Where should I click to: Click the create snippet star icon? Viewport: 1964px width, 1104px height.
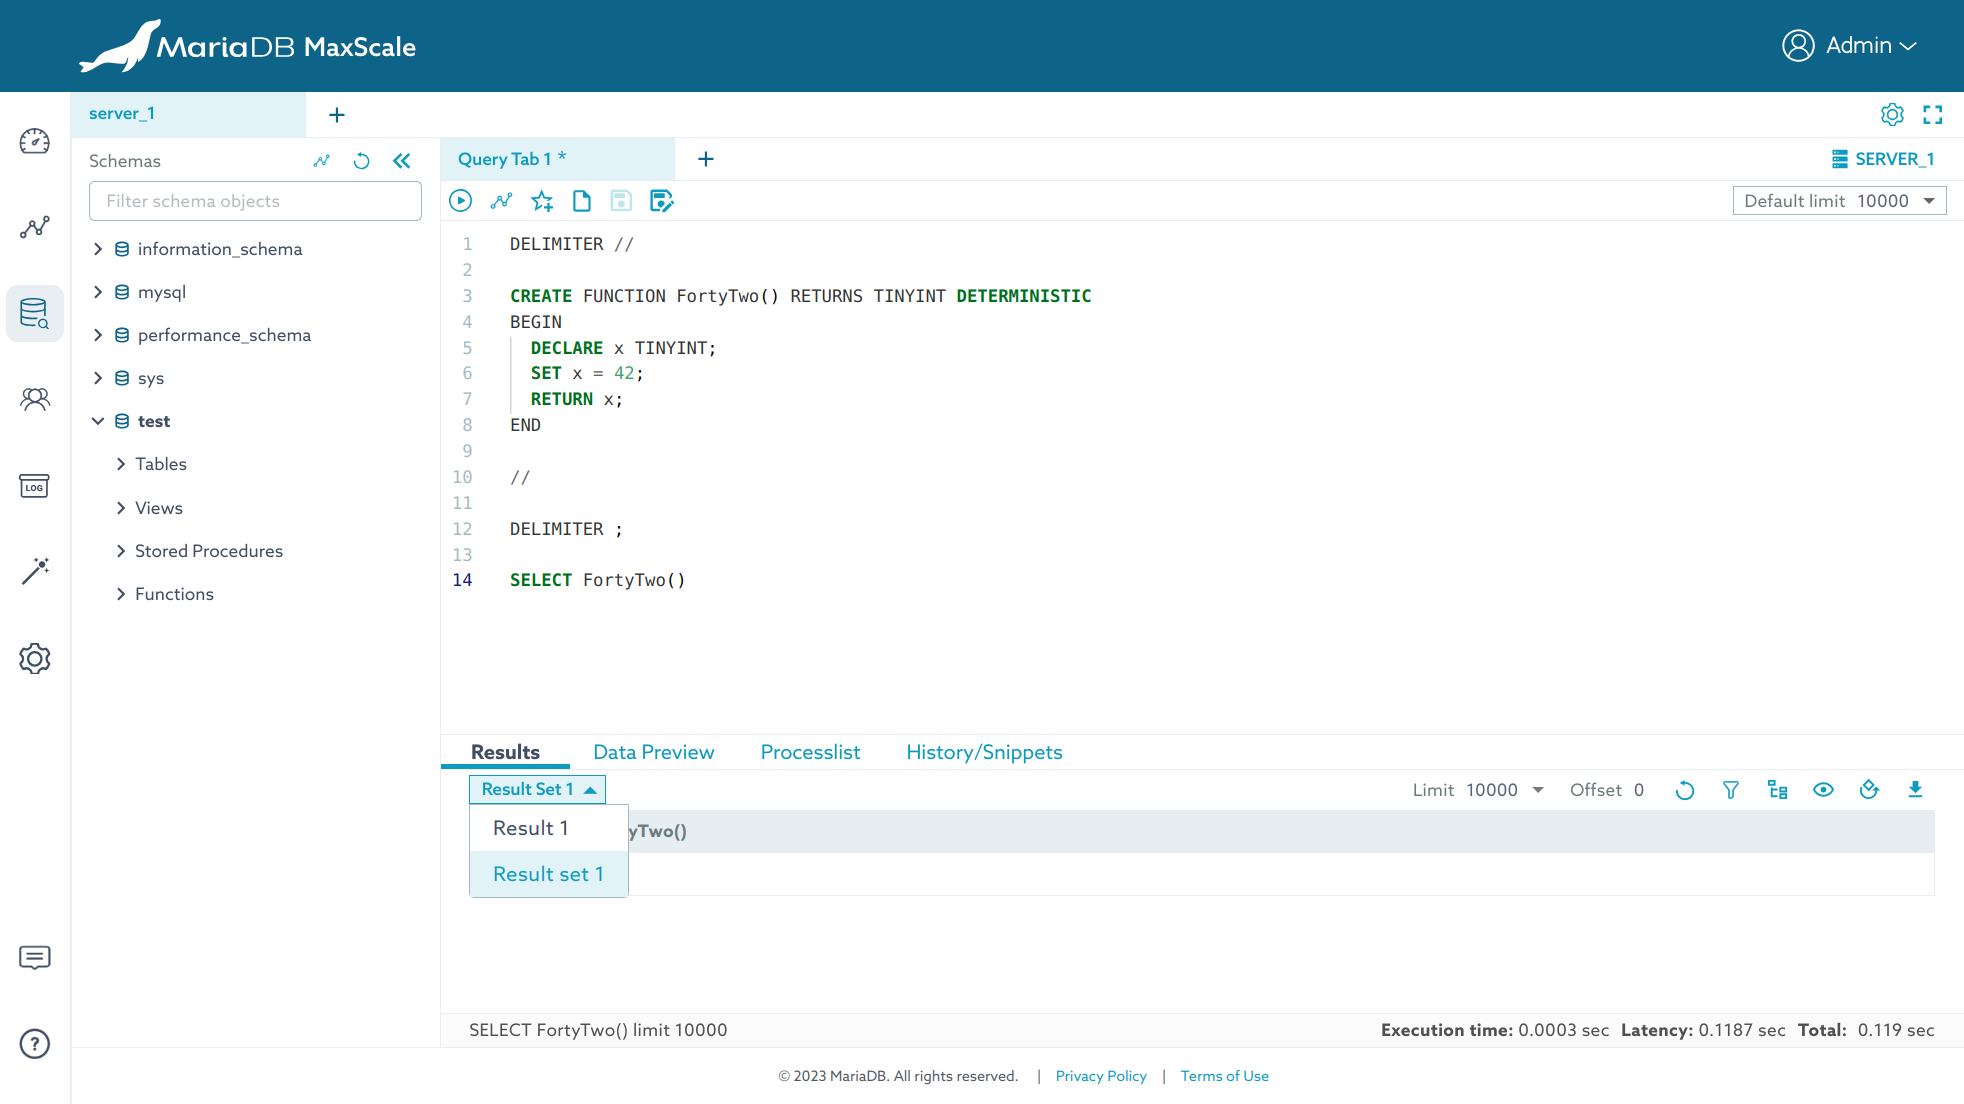coord(542,201)
